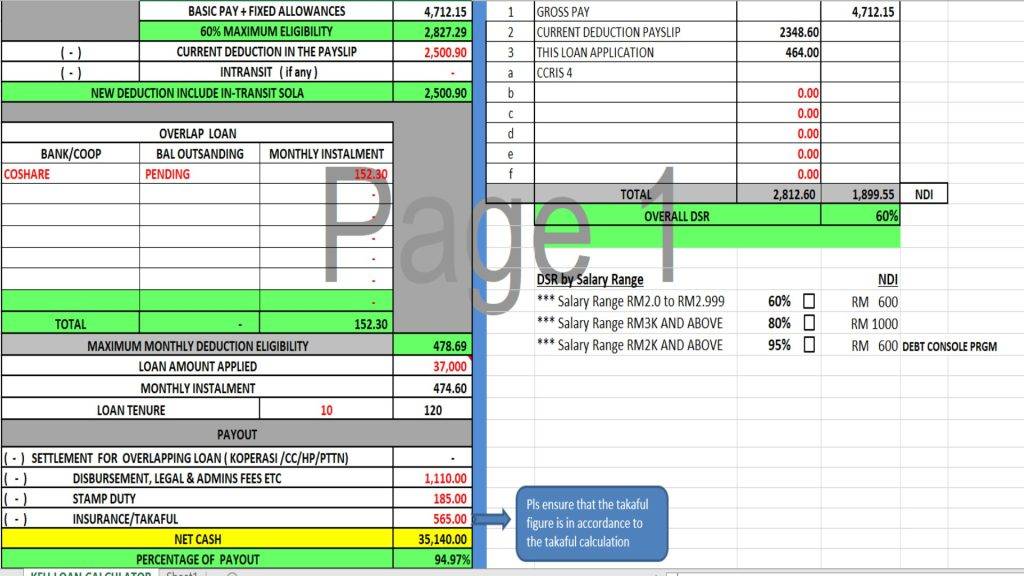The image size is (1024, 576).
Task: Click the OVERLAP LOAN table title
Action: [197, 133]
